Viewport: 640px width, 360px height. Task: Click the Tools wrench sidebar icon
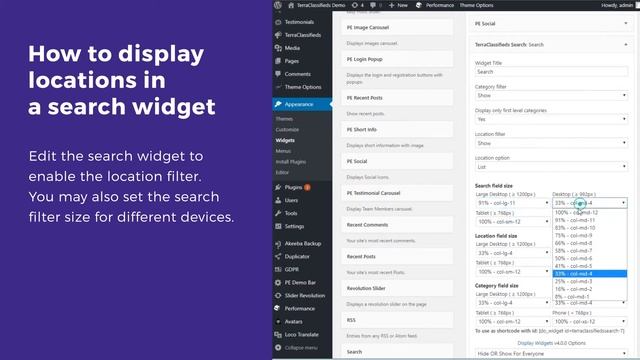point(278,213)
